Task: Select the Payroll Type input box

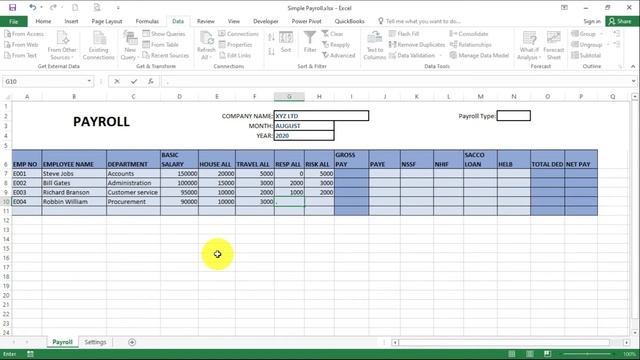Action: (x=513, y=116)
